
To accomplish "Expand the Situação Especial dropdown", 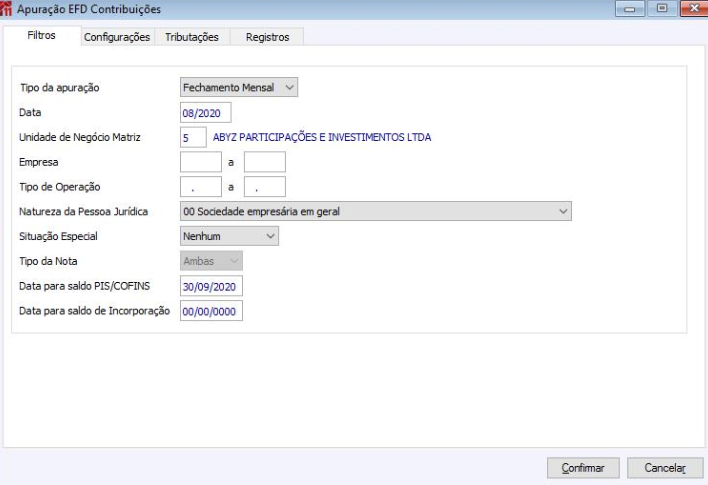I will pos(229,236).
